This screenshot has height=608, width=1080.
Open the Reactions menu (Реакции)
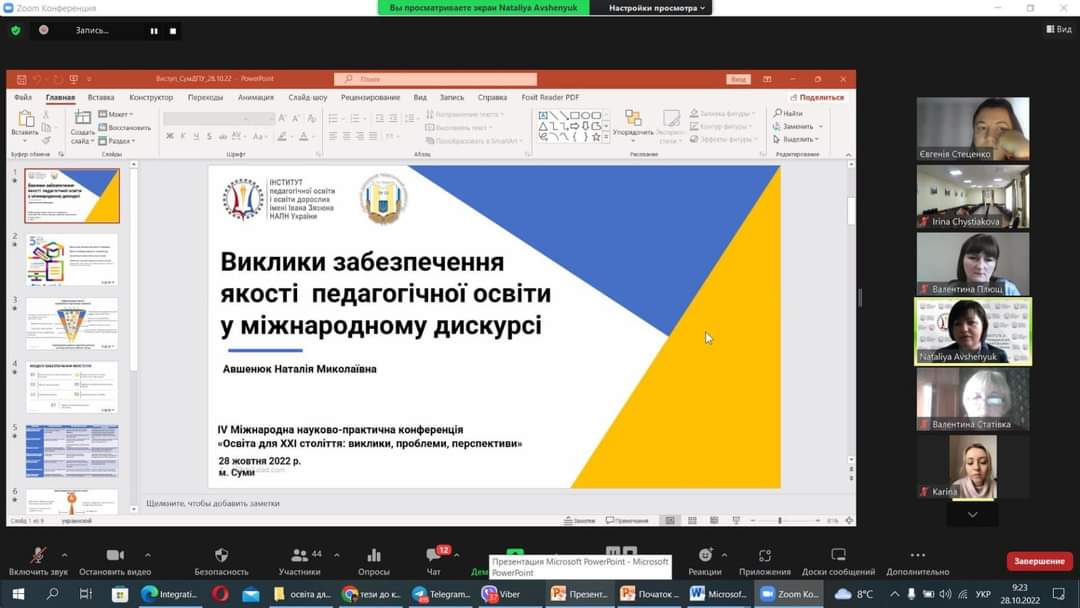tap(705, 556)
